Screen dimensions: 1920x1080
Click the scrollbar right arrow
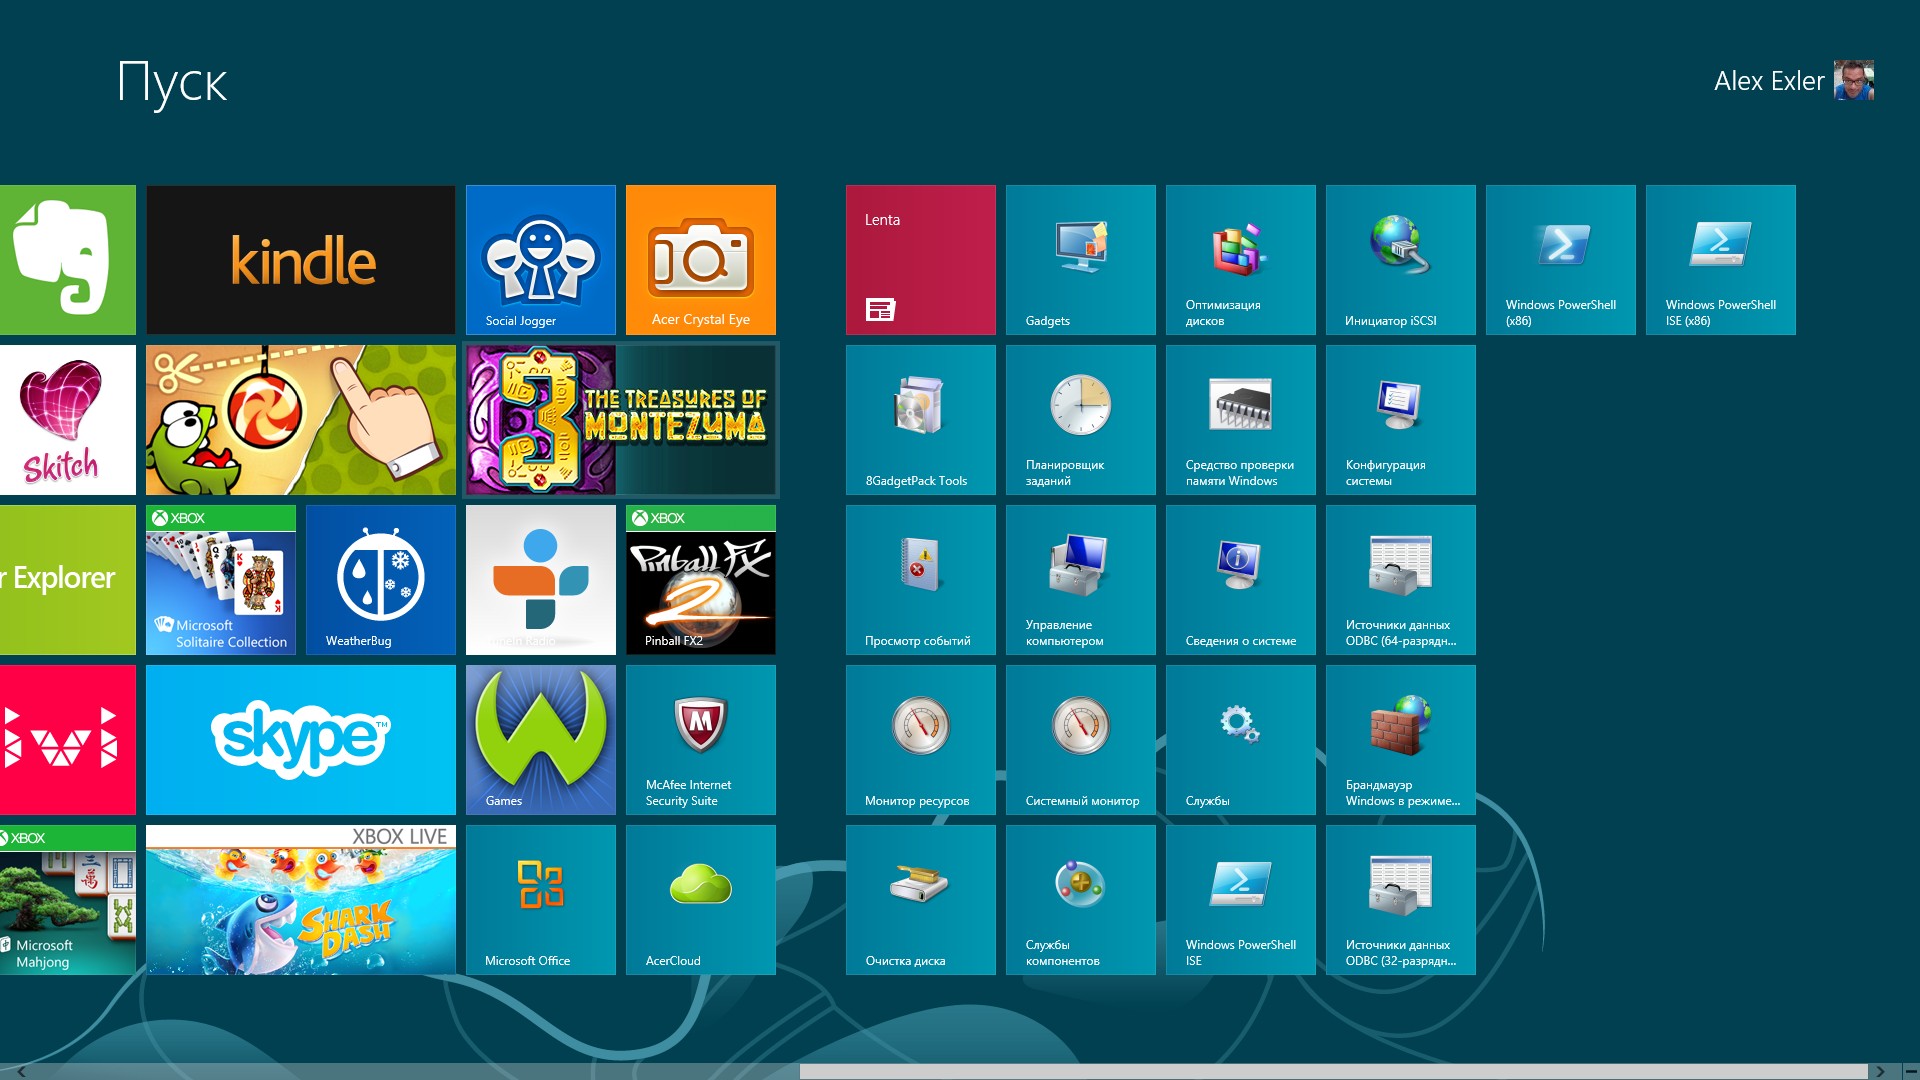pyautogui.click(x=1880, y=1071)
